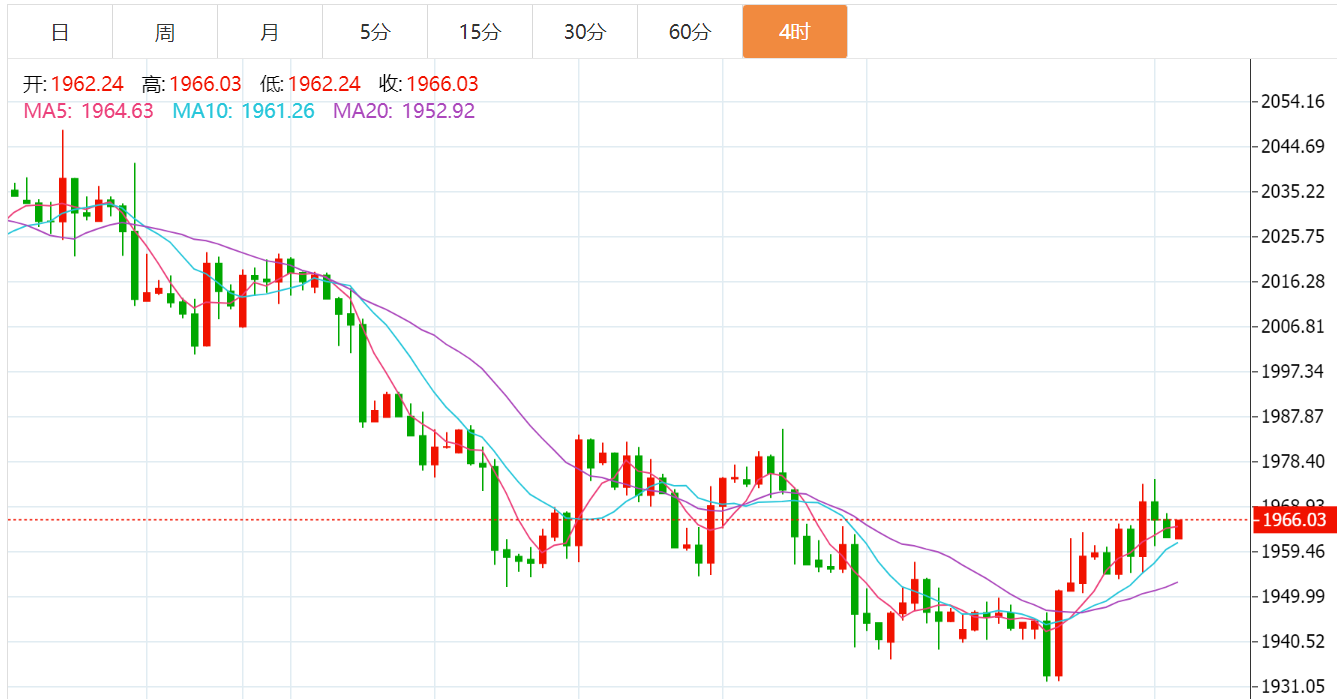
Task: Click the MA10: 1961.26 indicator label
Action: click(243, 111)
